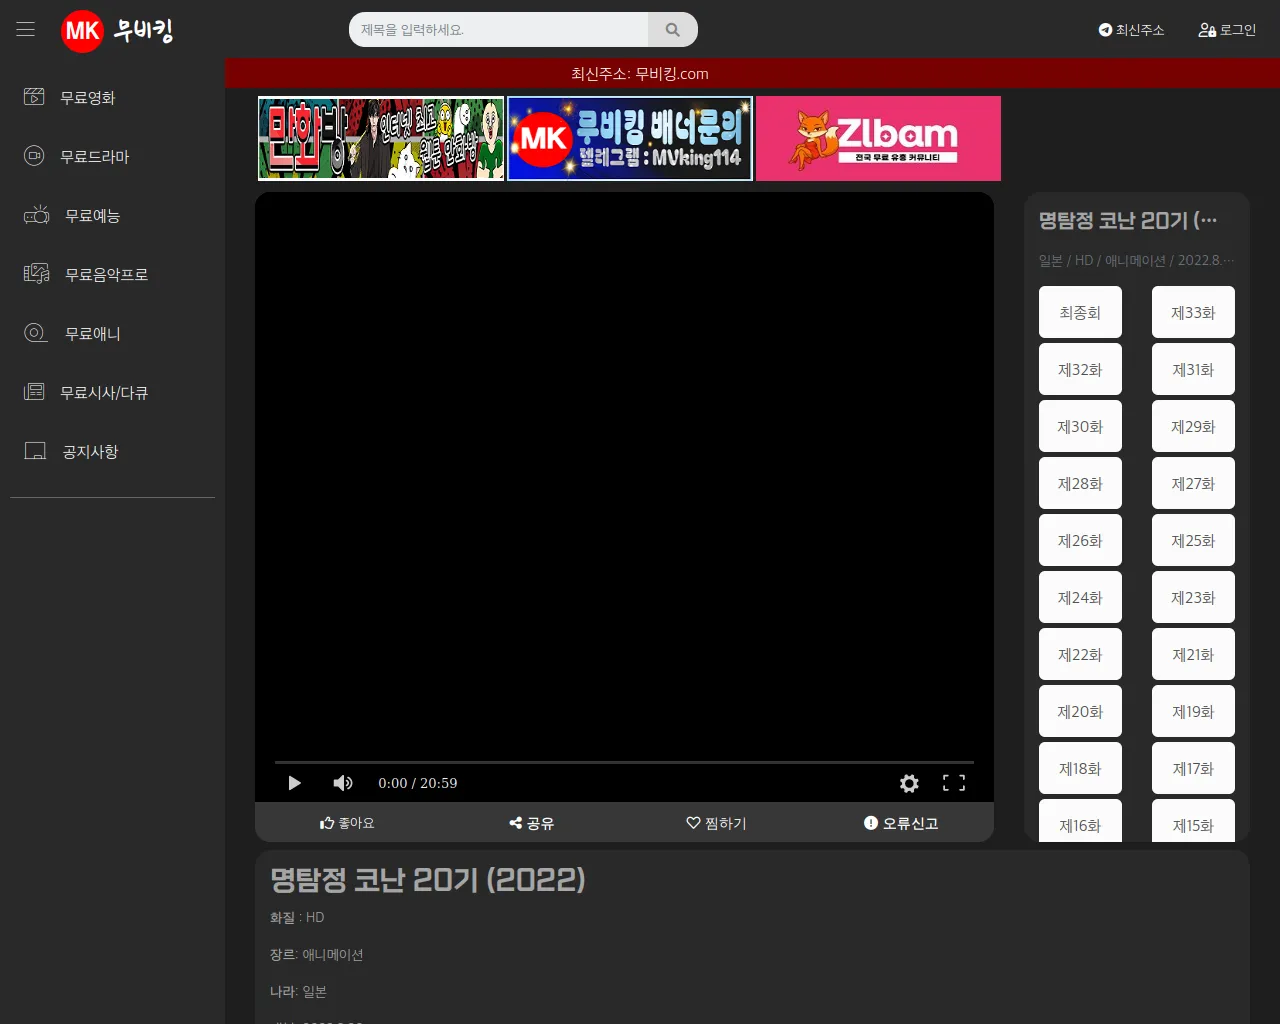Open video settings gear icon

[x=908, y=783]
